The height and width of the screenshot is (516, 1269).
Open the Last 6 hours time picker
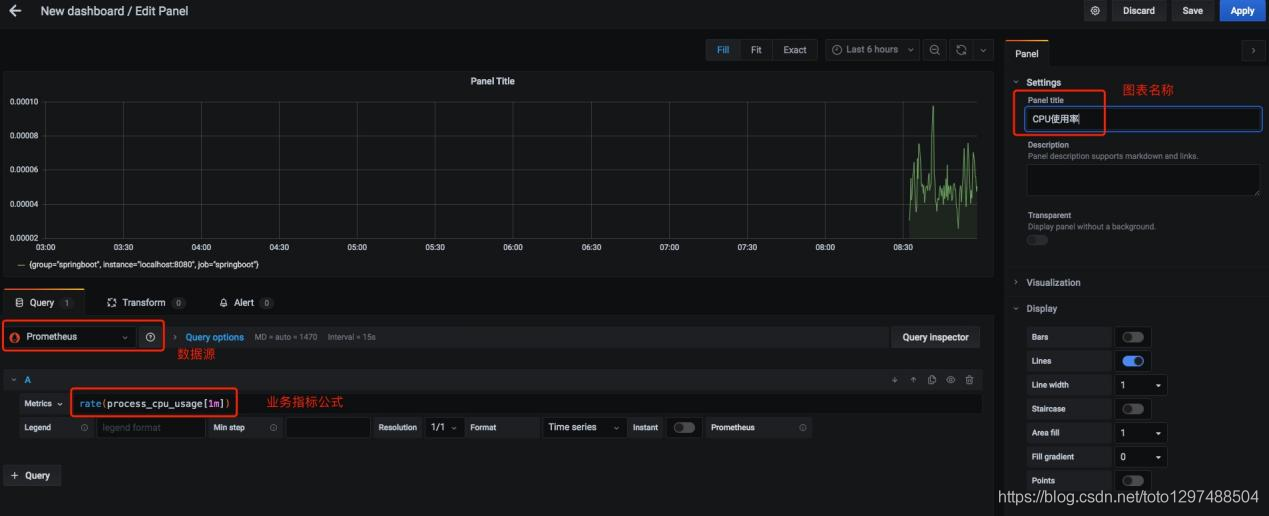coord(872,50)
